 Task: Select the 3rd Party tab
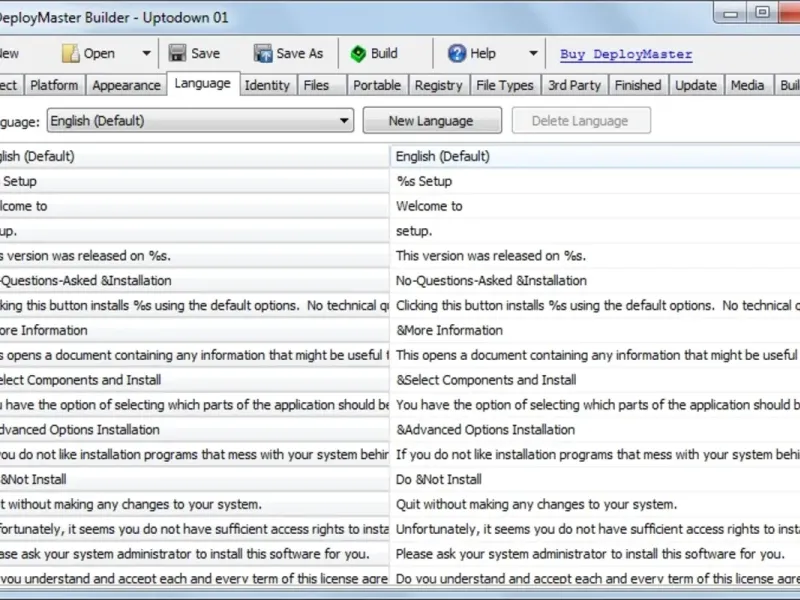[x=574, y=85]
